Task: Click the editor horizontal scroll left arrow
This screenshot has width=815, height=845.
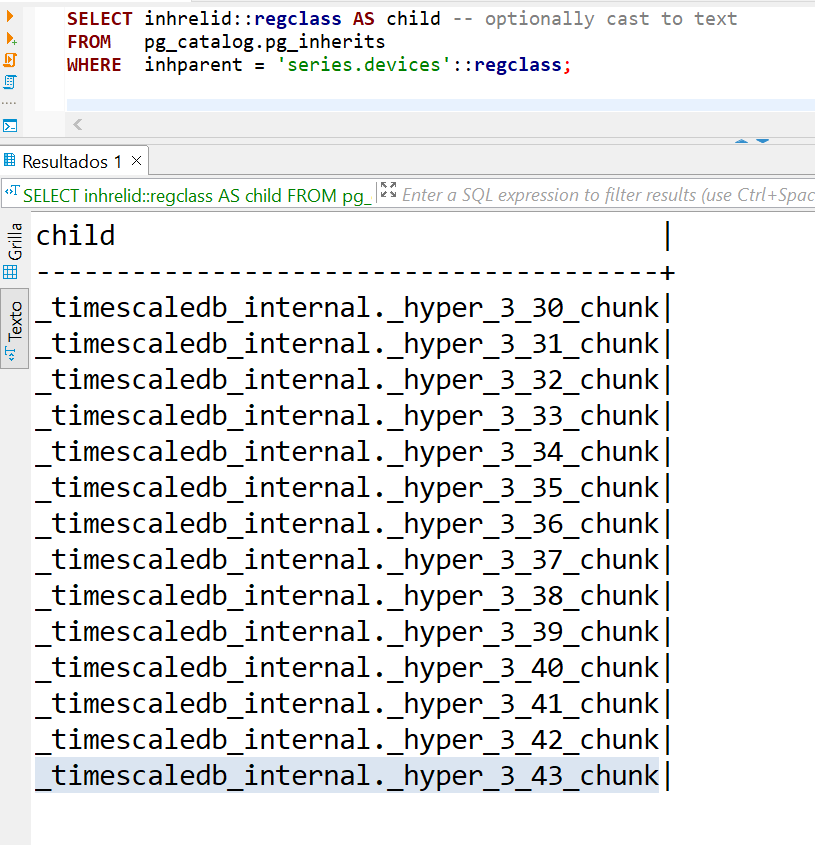Action: pos(78,124)
